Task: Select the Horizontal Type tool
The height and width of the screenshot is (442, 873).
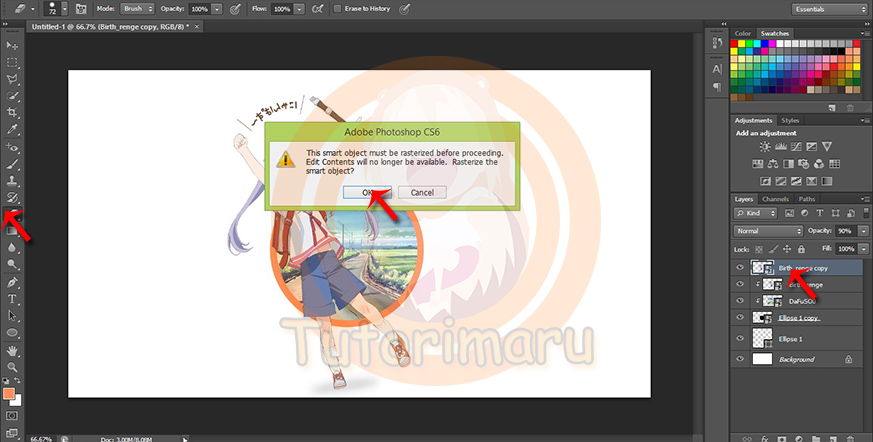Action: point(12,299)
